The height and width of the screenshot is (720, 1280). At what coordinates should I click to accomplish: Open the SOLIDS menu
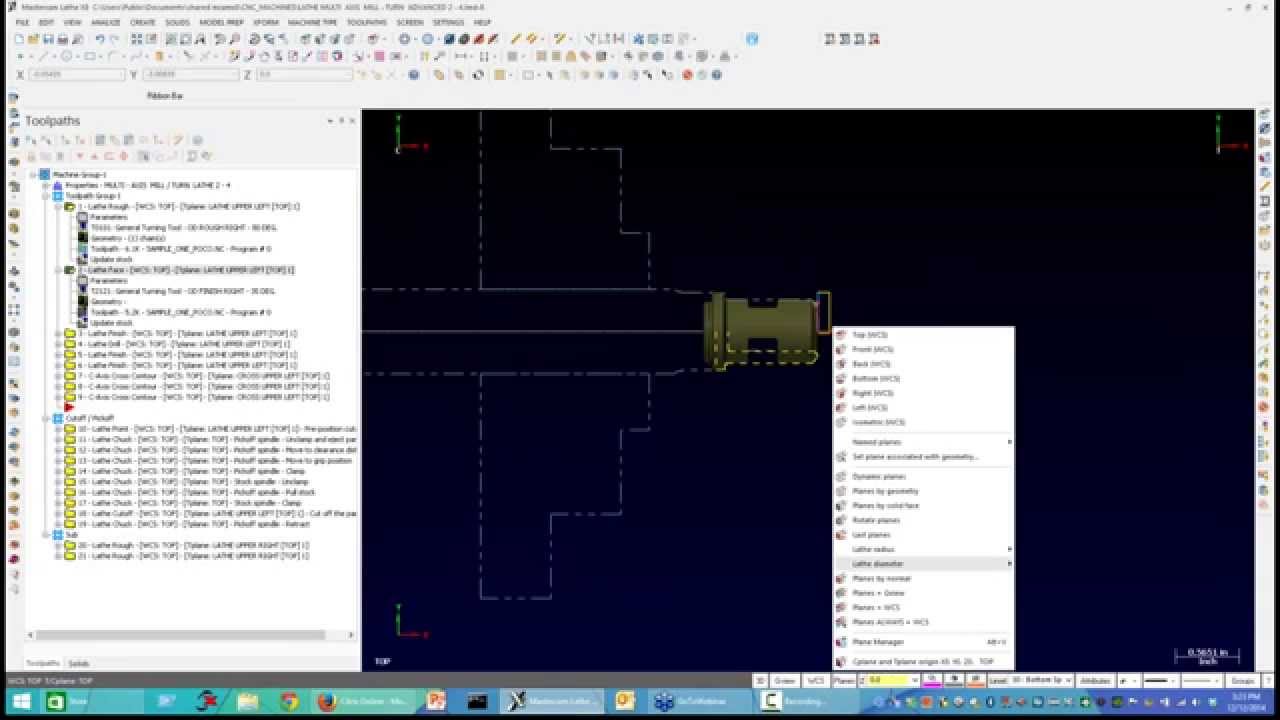coord(177,22)
